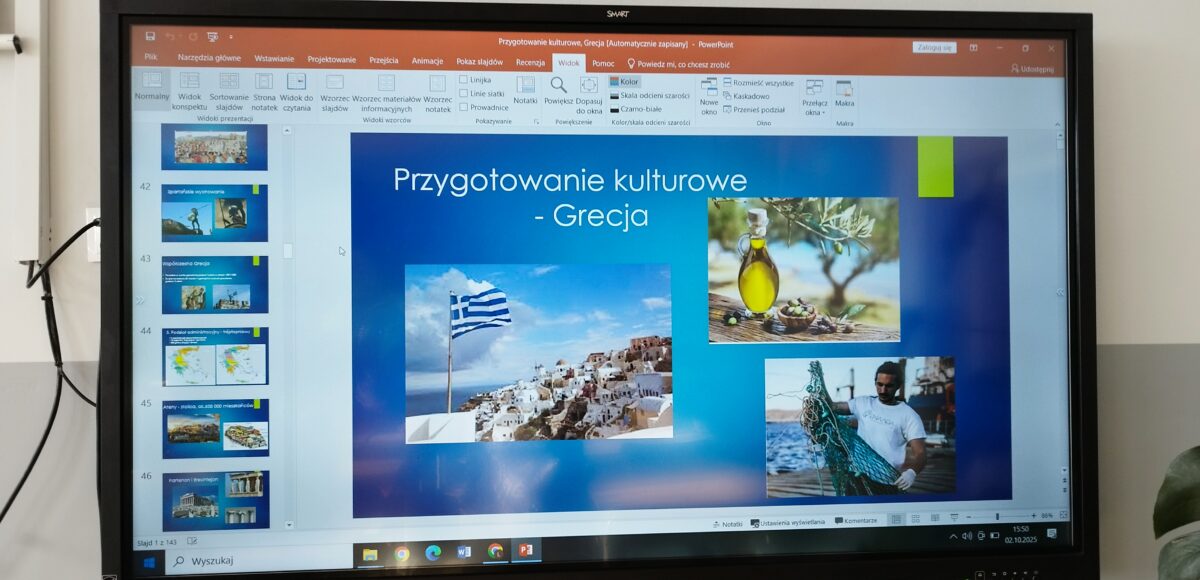The width and height of the screenshot is (1200, 580).
Task: Enable the Linijka checkbox
Action: [464, 80]
